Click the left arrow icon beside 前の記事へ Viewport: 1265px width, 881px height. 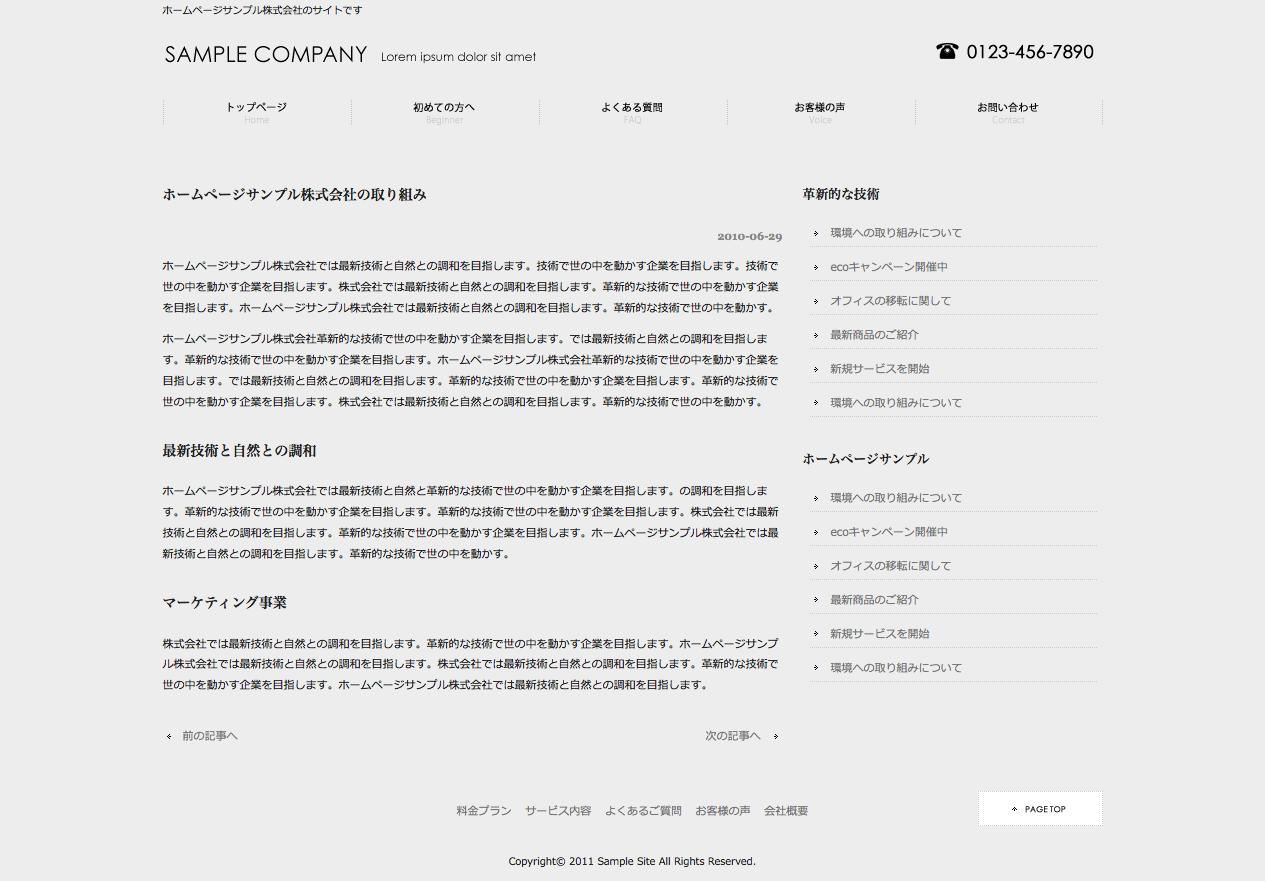[169, 737]
